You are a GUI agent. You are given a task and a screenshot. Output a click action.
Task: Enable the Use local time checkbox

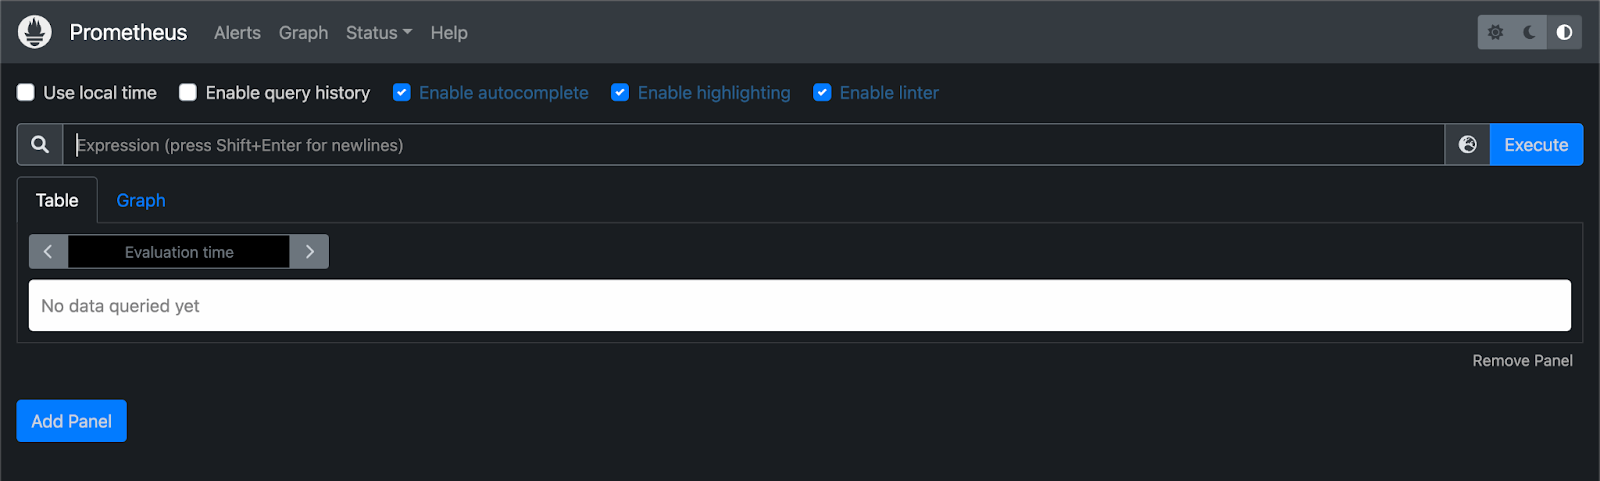point(26,93)
